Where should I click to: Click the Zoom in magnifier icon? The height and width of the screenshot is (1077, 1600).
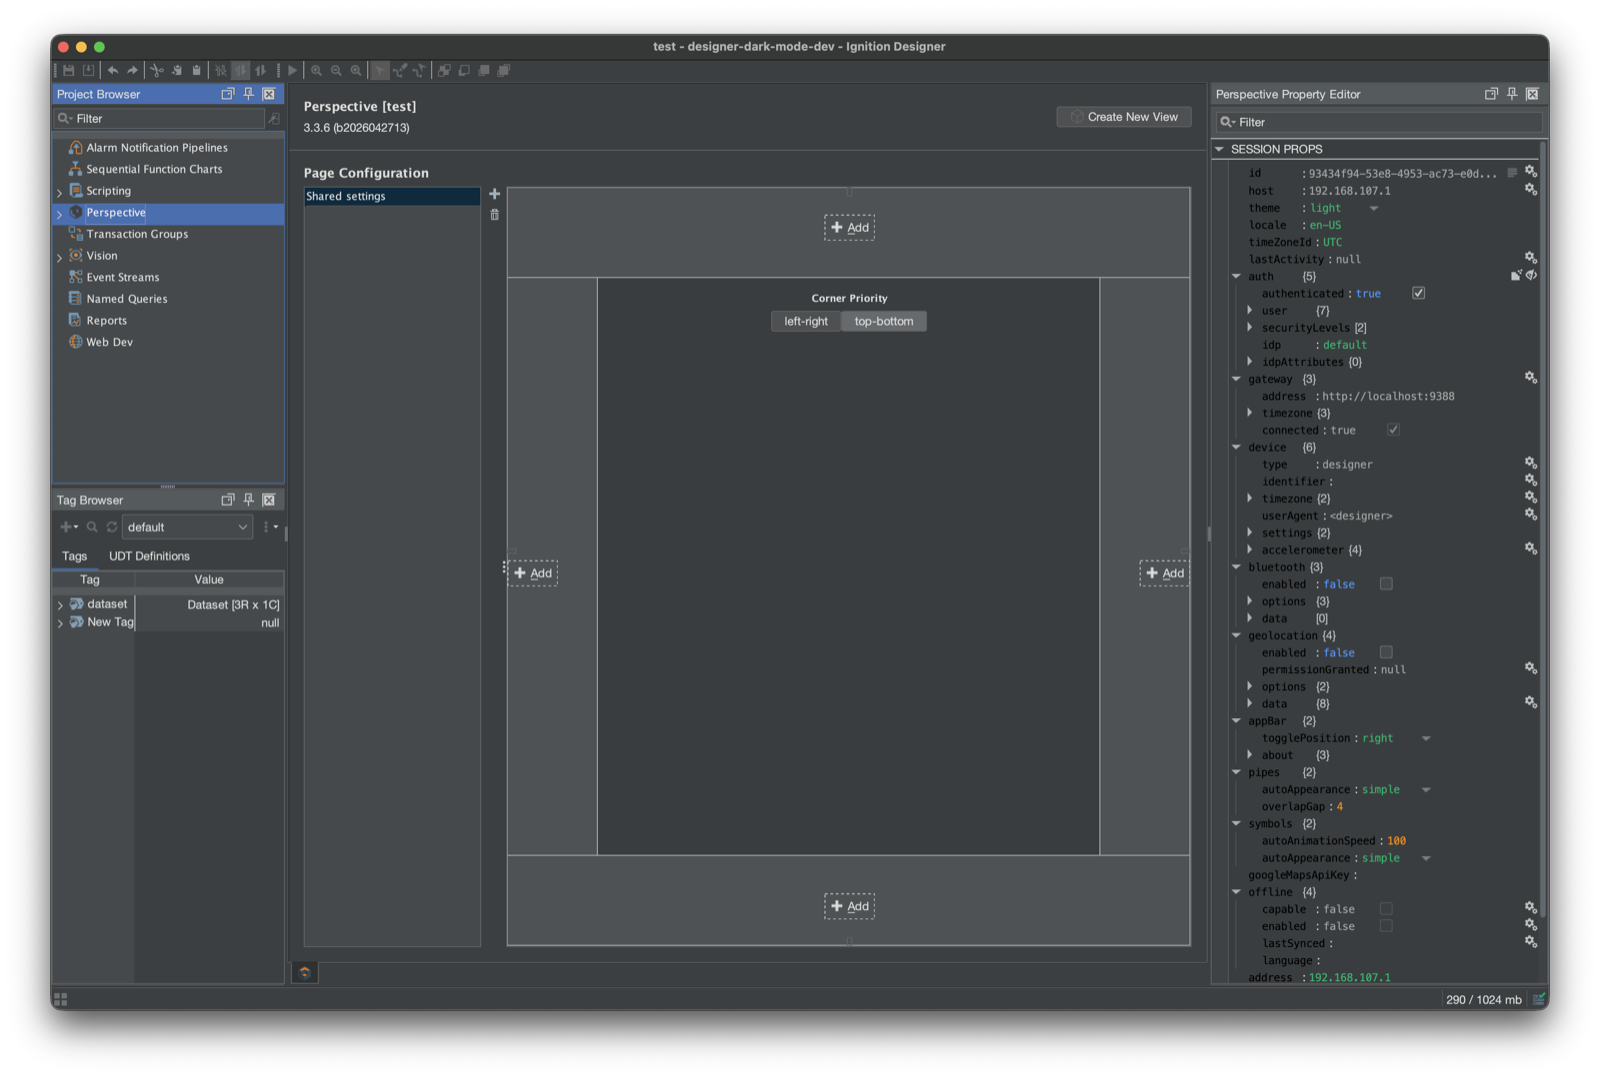[x=316, y=71]
